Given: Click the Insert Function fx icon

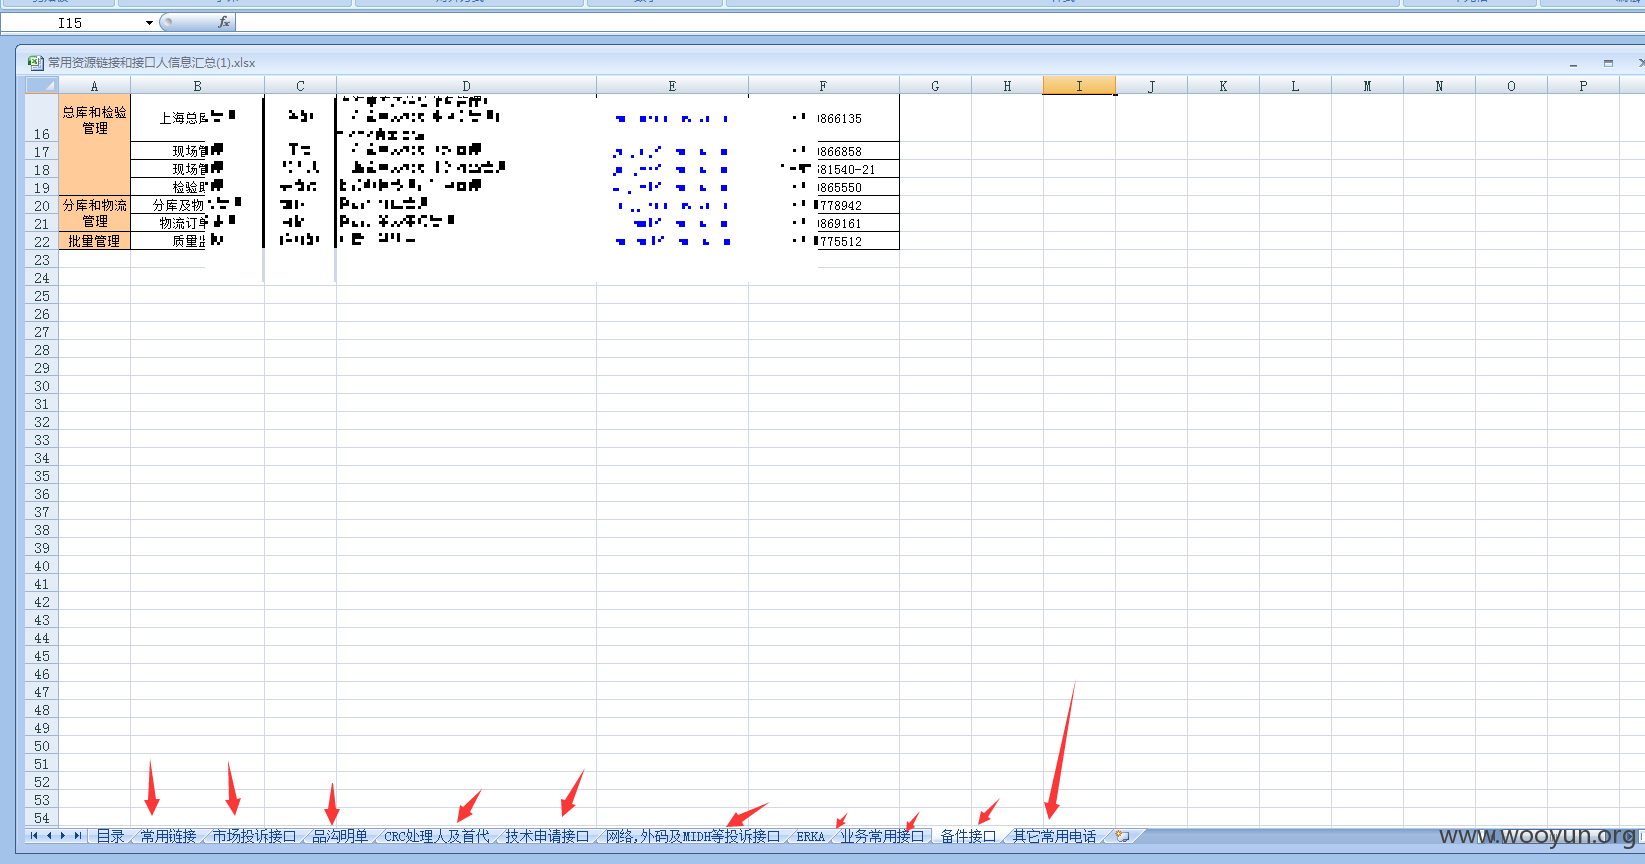Looking at the screenshot, I should pos(223,22).
